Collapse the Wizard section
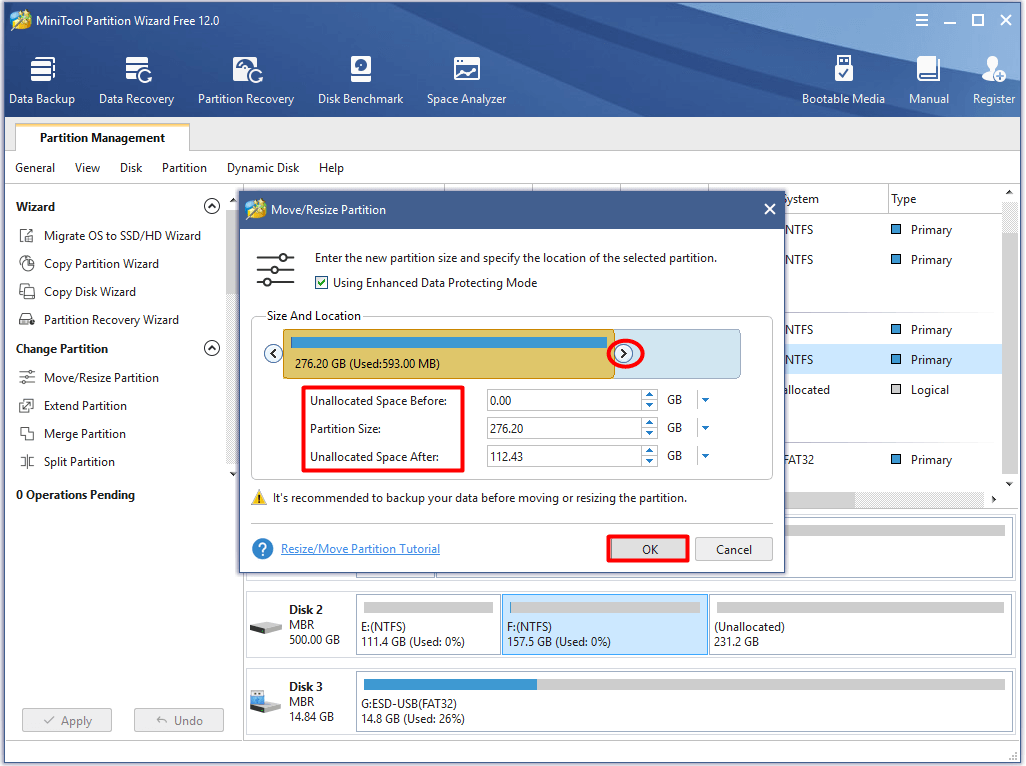This screenshot has height=766, width=1026. [211, 207]
